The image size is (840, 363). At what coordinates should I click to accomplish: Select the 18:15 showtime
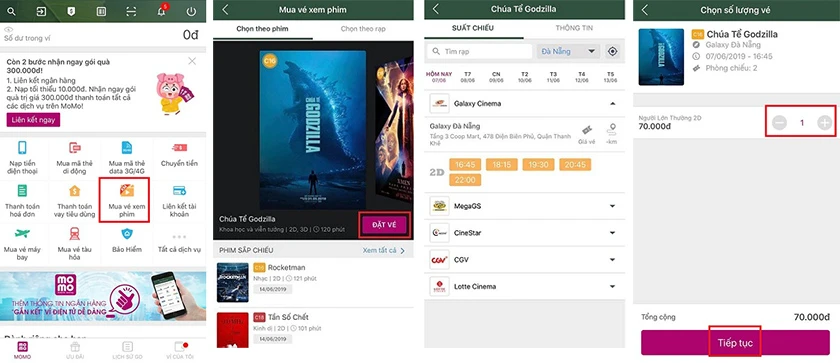(501, 165)
